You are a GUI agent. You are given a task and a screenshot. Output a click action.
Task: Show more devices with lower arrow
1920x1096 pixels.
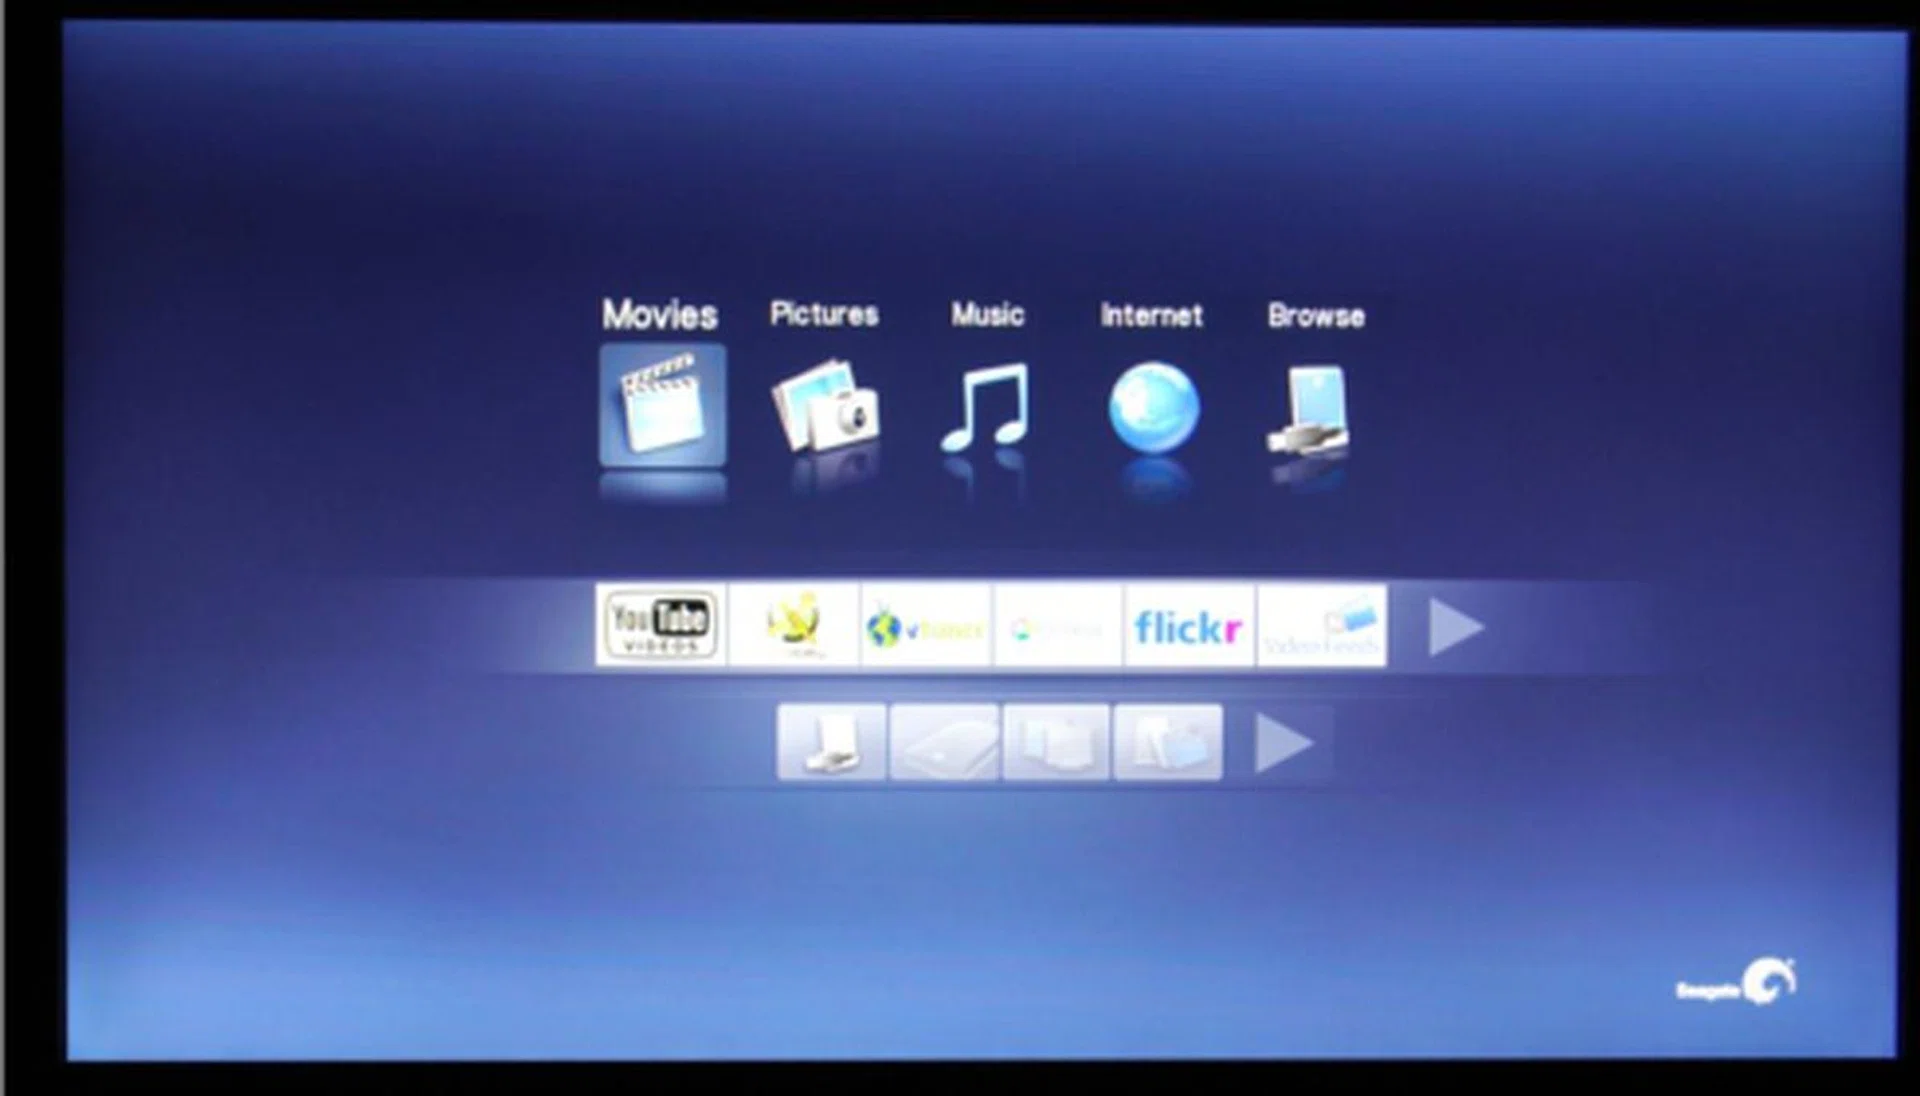pyautogui.click(x=1283, y=743)
